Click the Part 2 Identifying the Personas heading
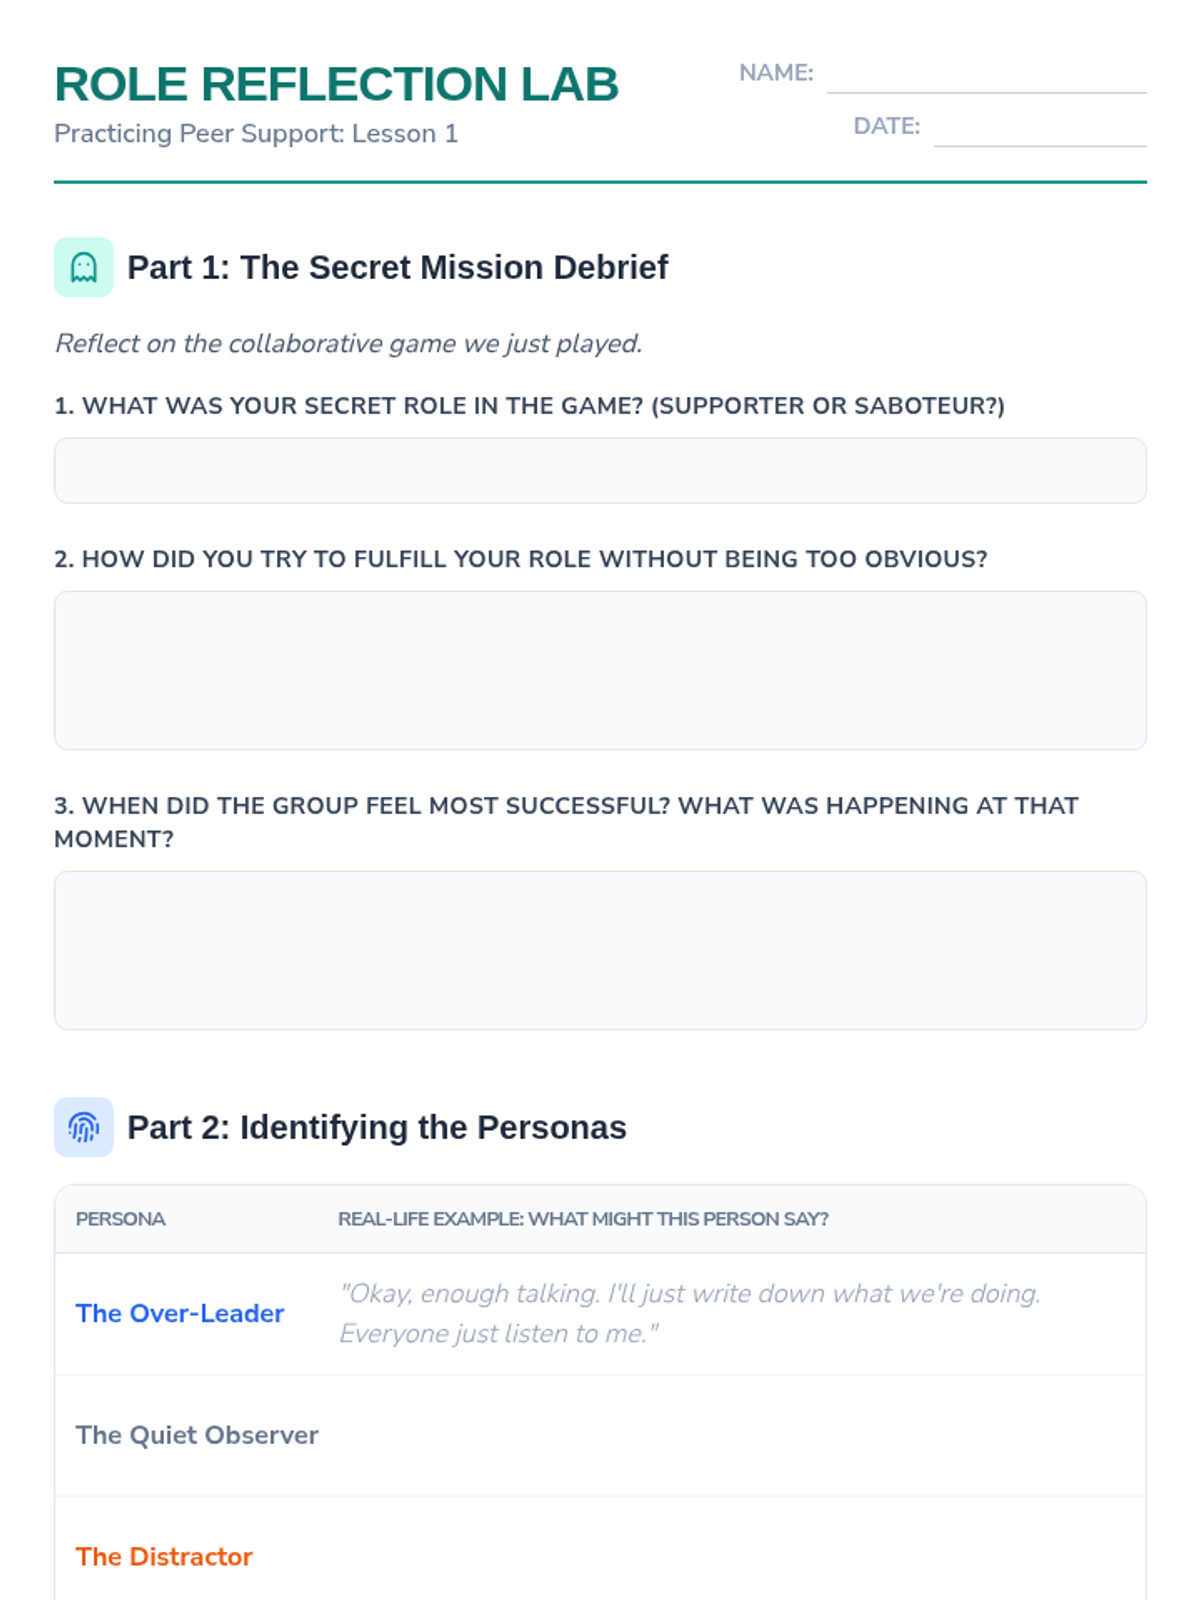Screen dimensions: 1200x1600 tap(376, 1127)
